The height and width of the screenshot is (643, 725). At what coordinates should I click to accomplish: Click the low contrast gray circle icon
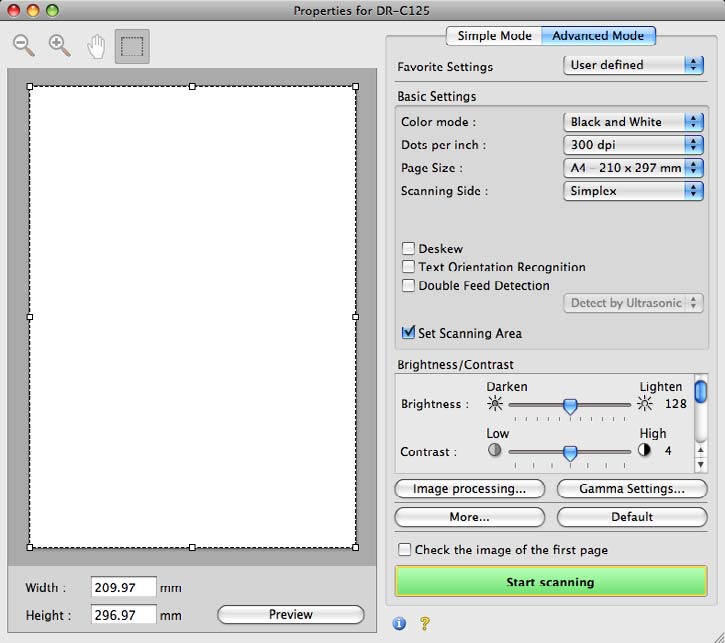pyautogui.click(x=495, y=450)
